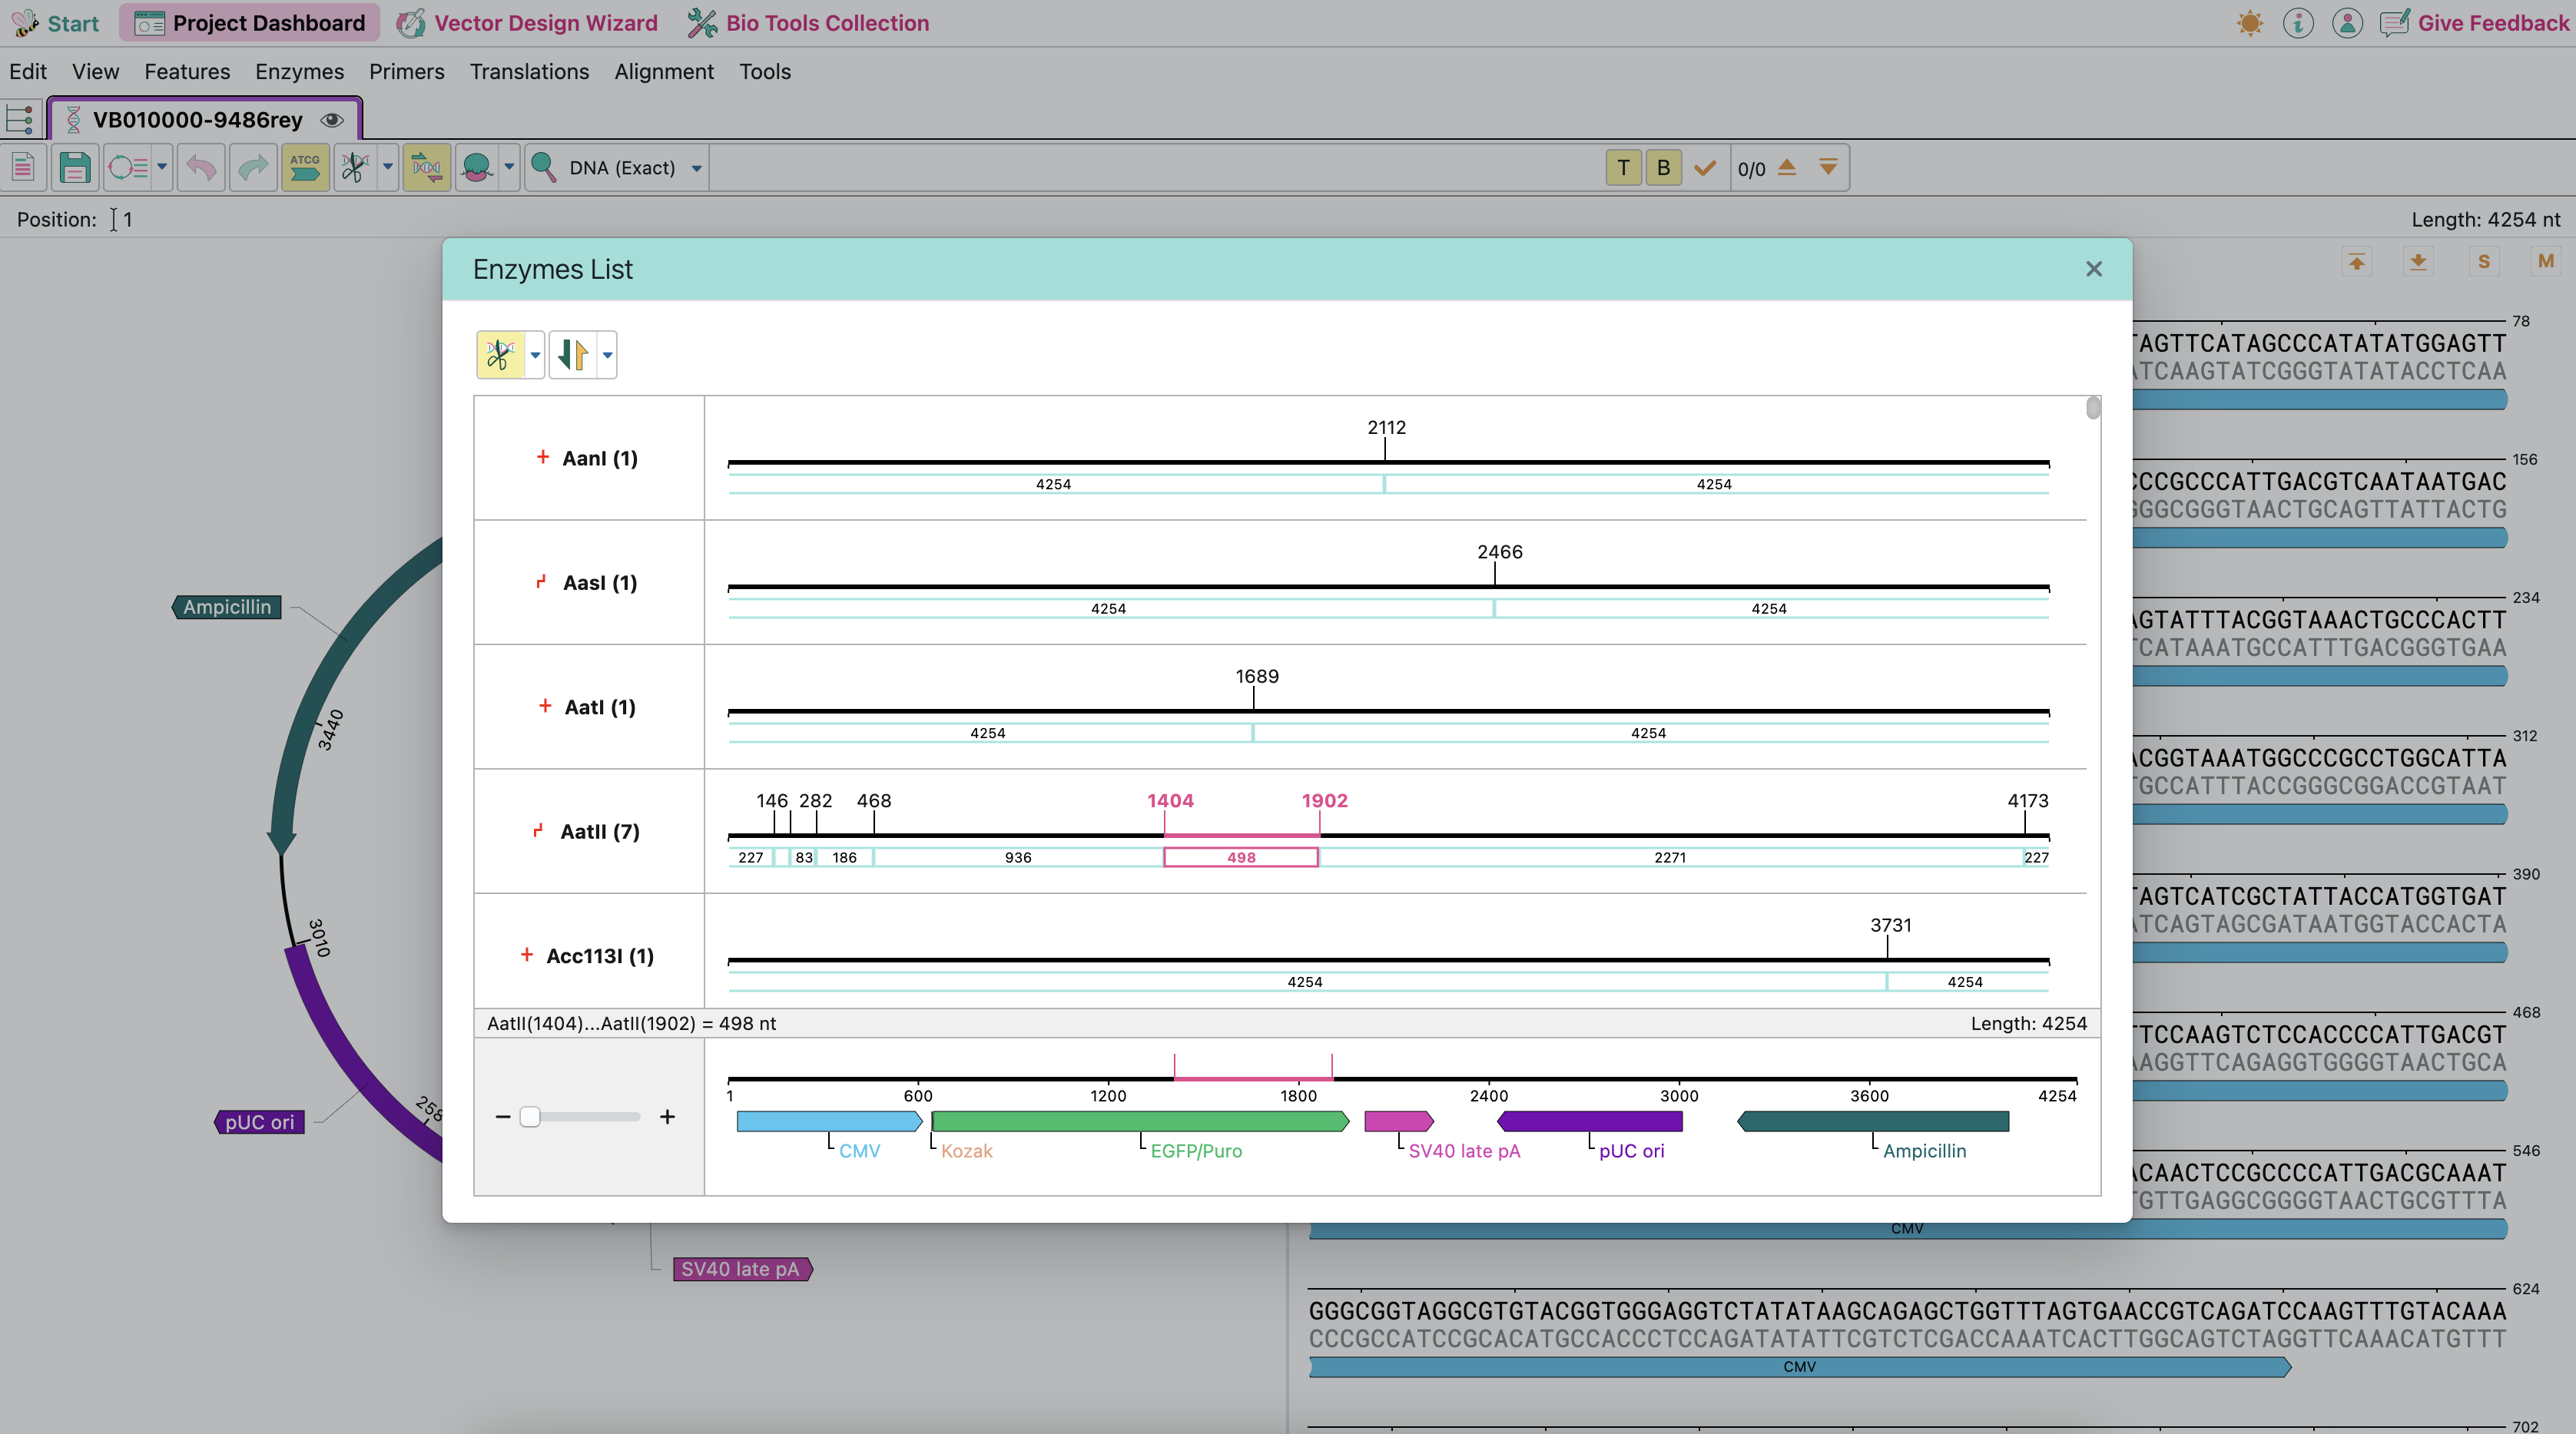Click the enzyme scissors icon in dialog

point(500,355)
